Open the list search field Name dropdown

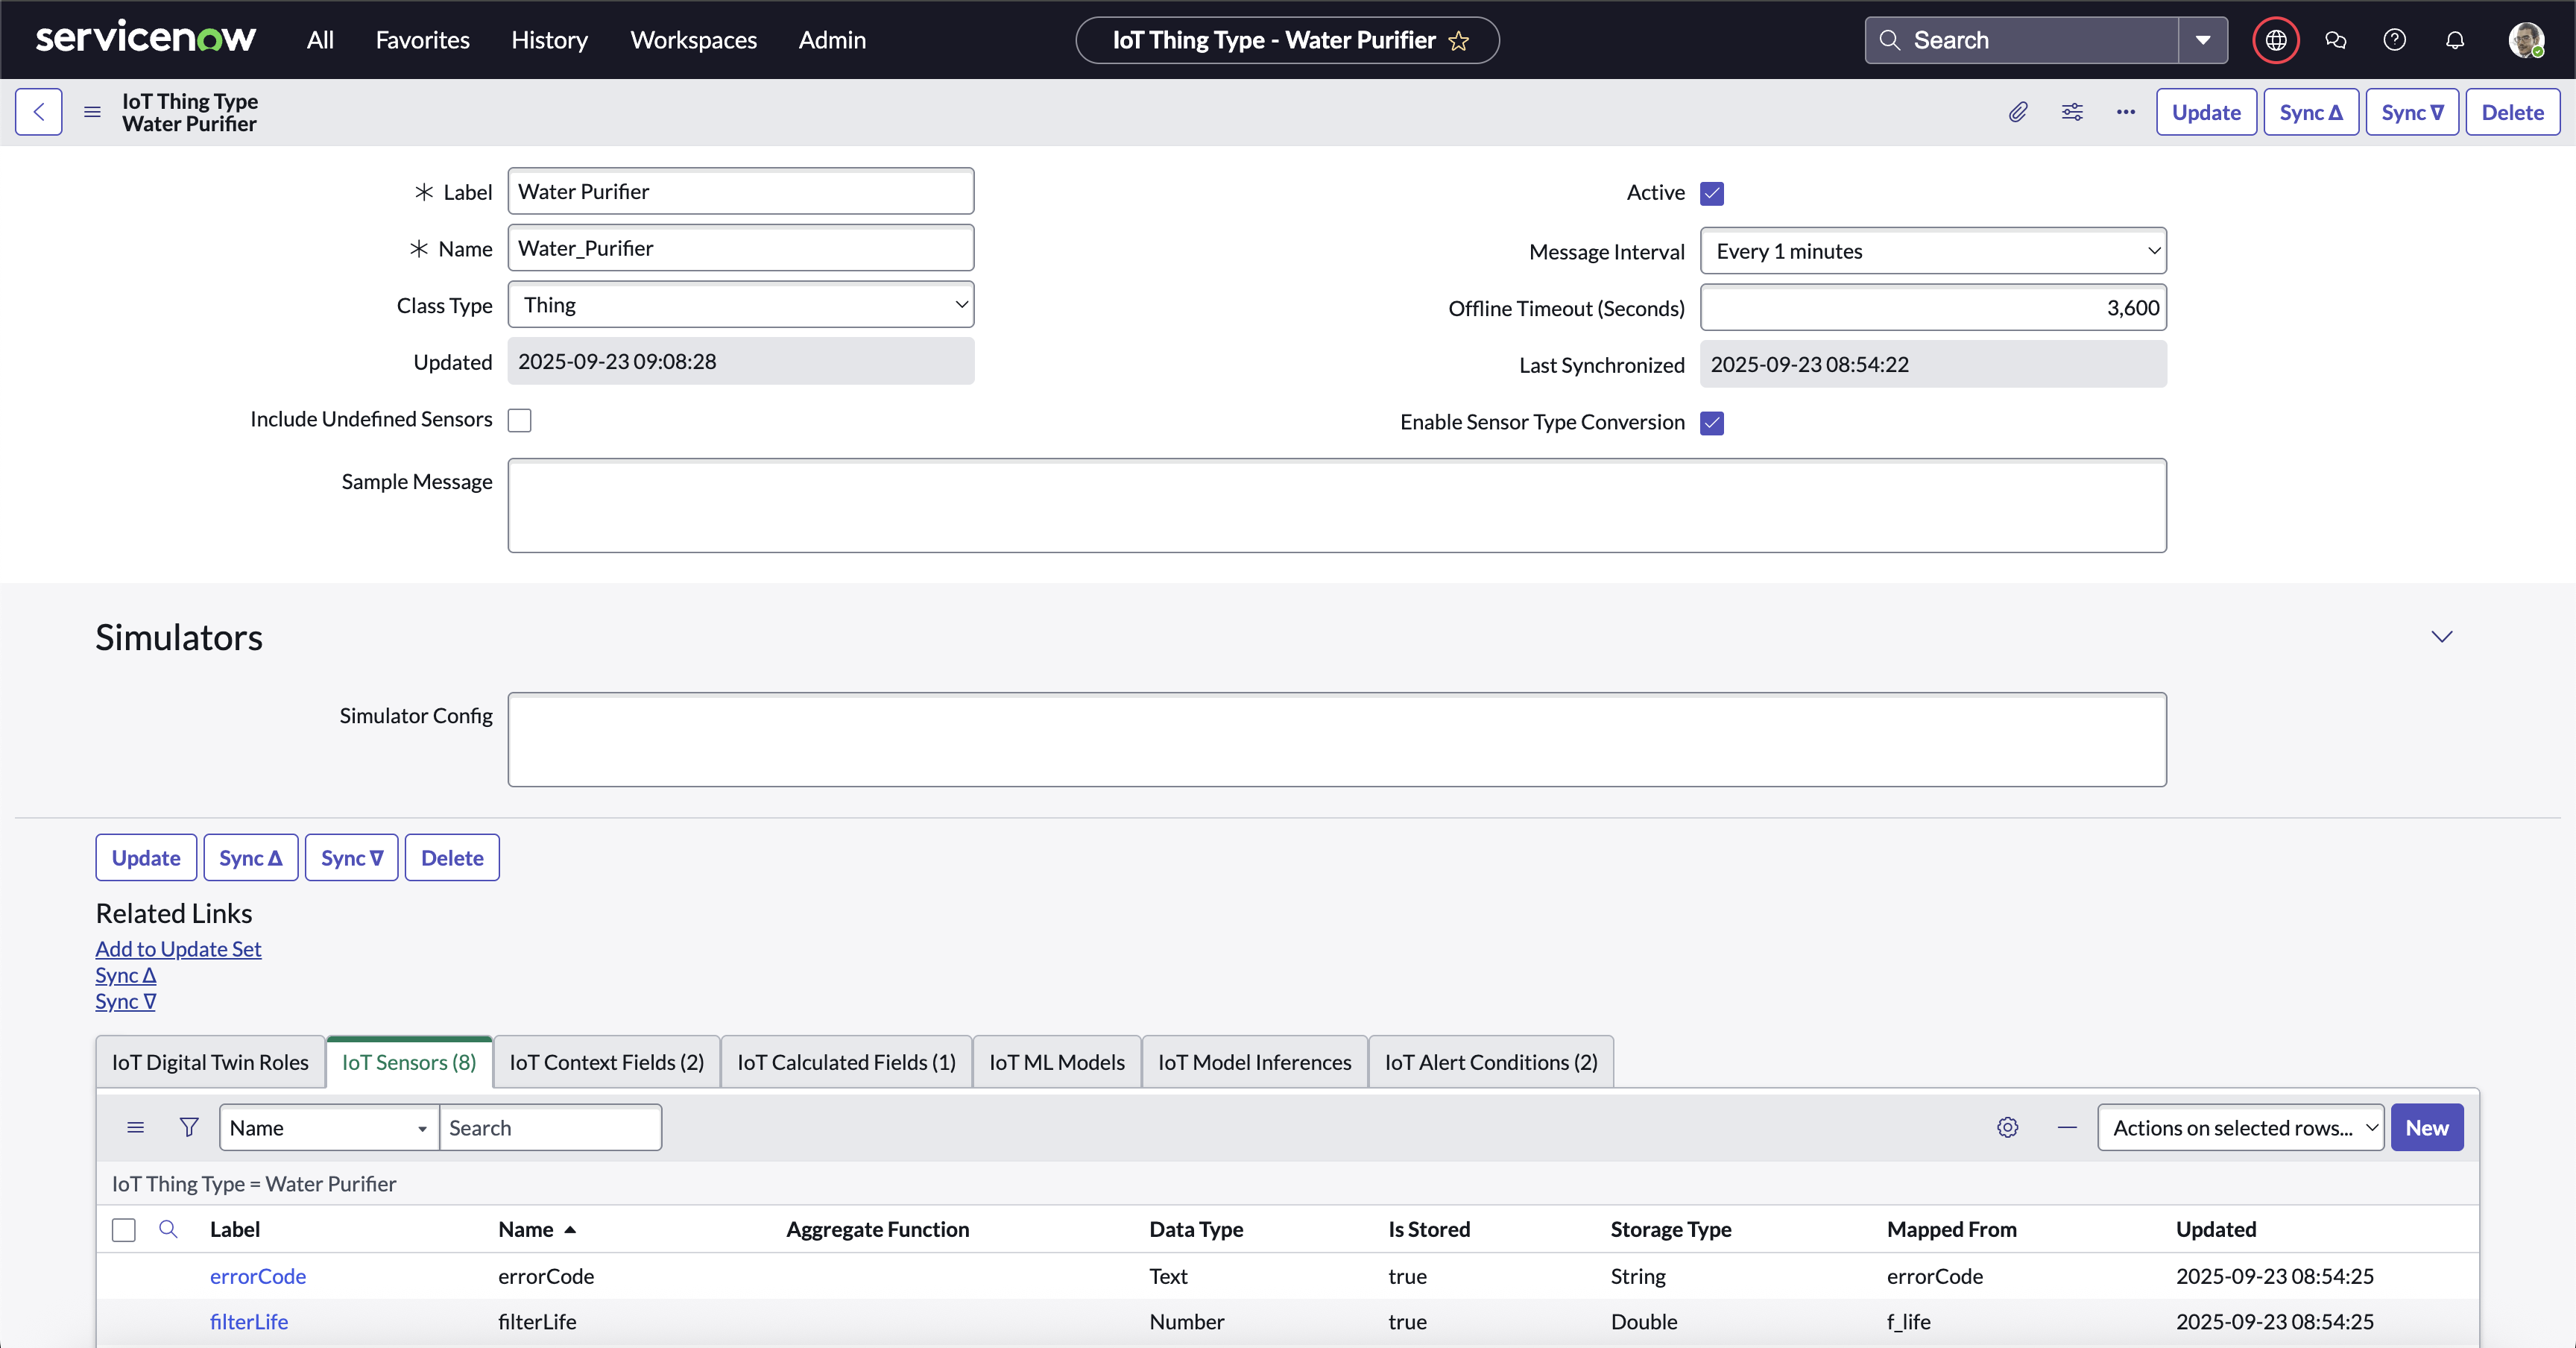coord(329,1127)
